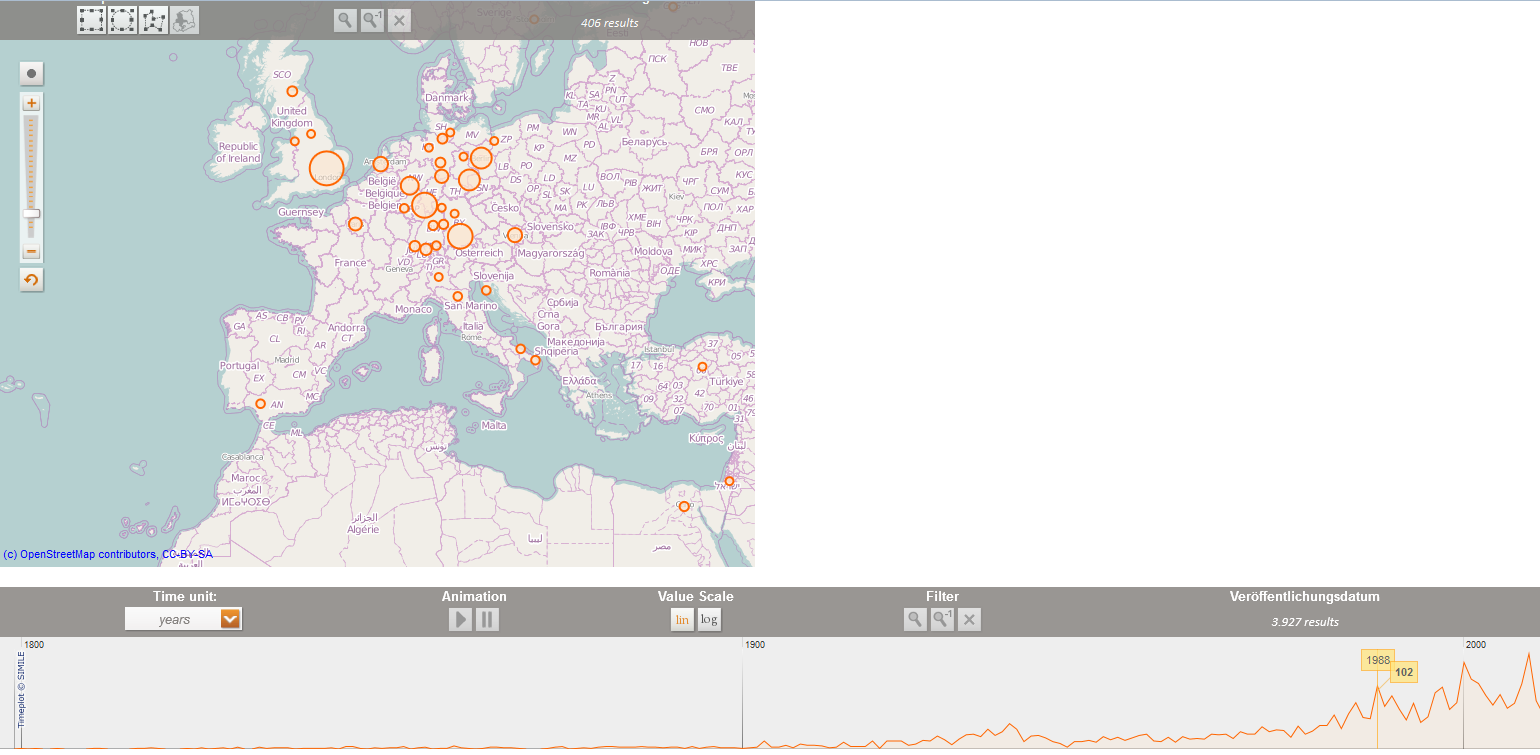Open the OpenStreetMap contributors link
The image size is (1540, 755).
(x=108, y=554)
